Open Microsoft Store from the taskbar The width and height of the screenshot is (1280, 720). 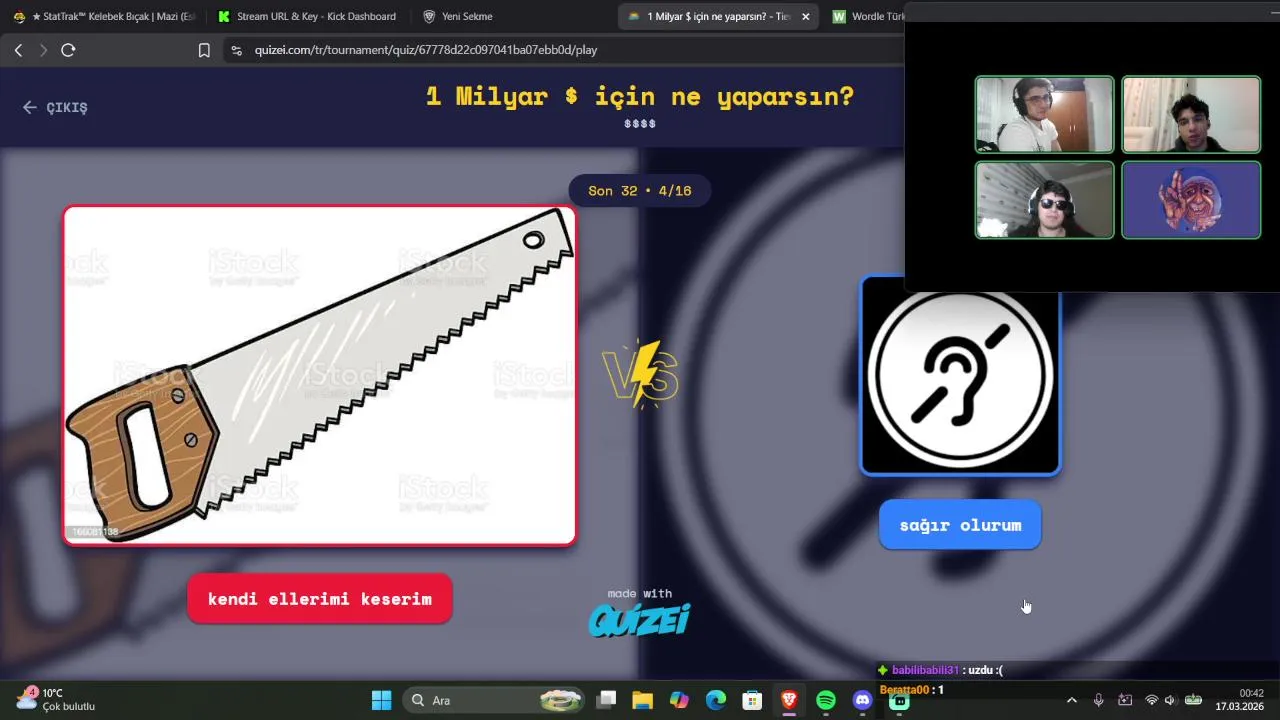[x=752, y=700]
